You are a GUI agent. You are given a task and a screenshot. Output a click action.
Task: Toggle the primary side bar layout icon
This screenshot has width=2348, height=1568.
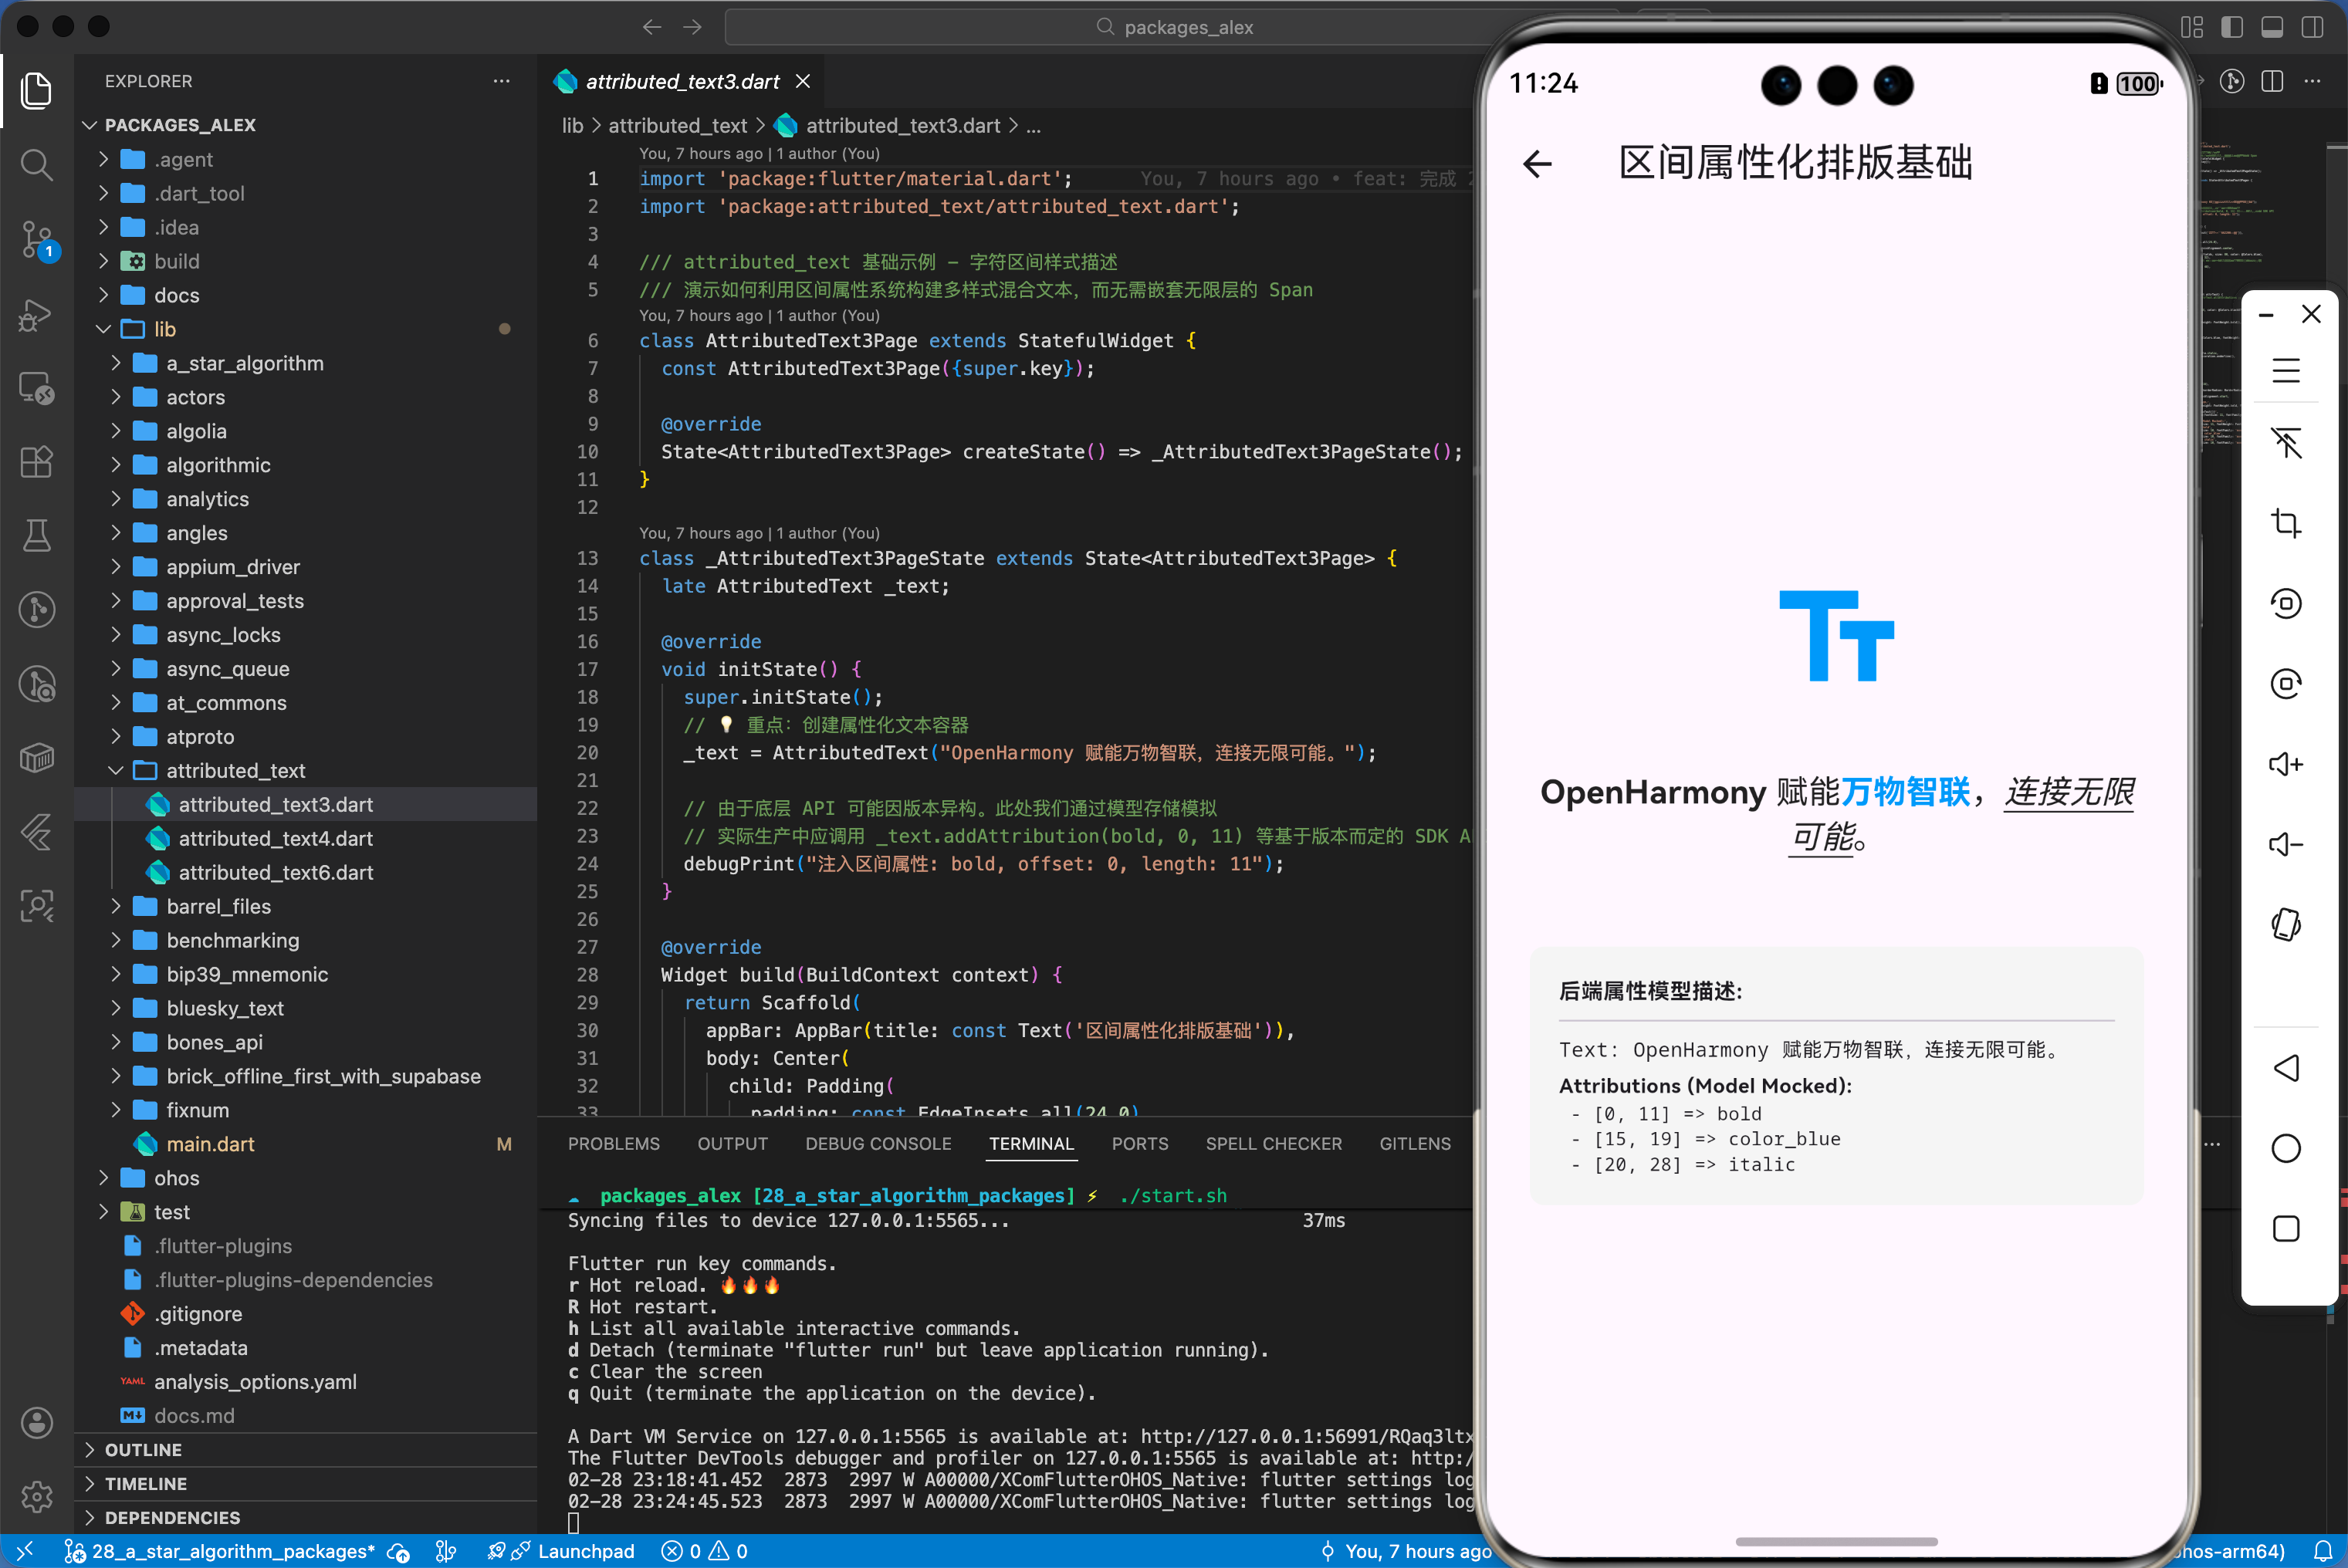pos(2231,27)
